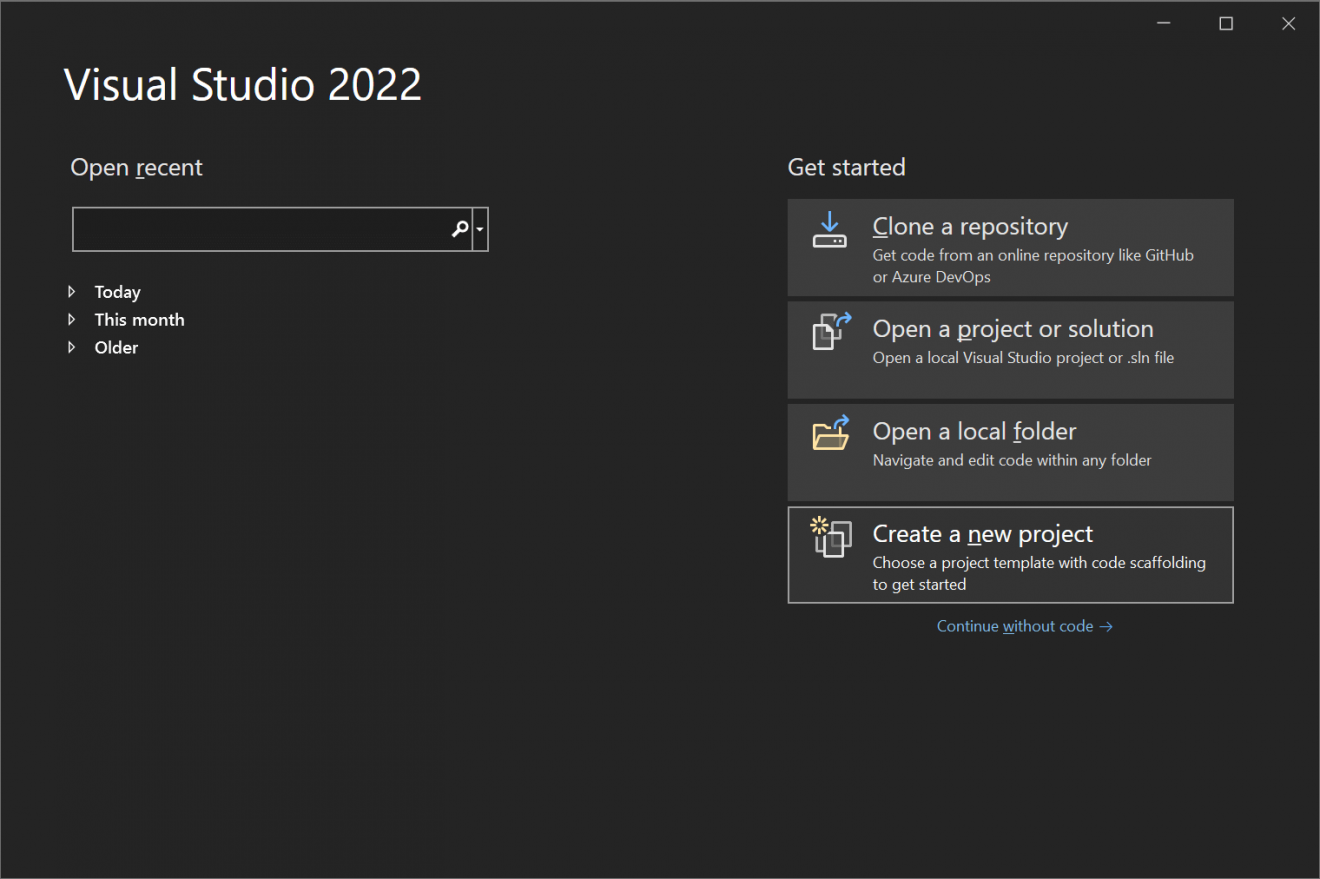
Task: Click Continue without code link
Action: [1015, 626]
